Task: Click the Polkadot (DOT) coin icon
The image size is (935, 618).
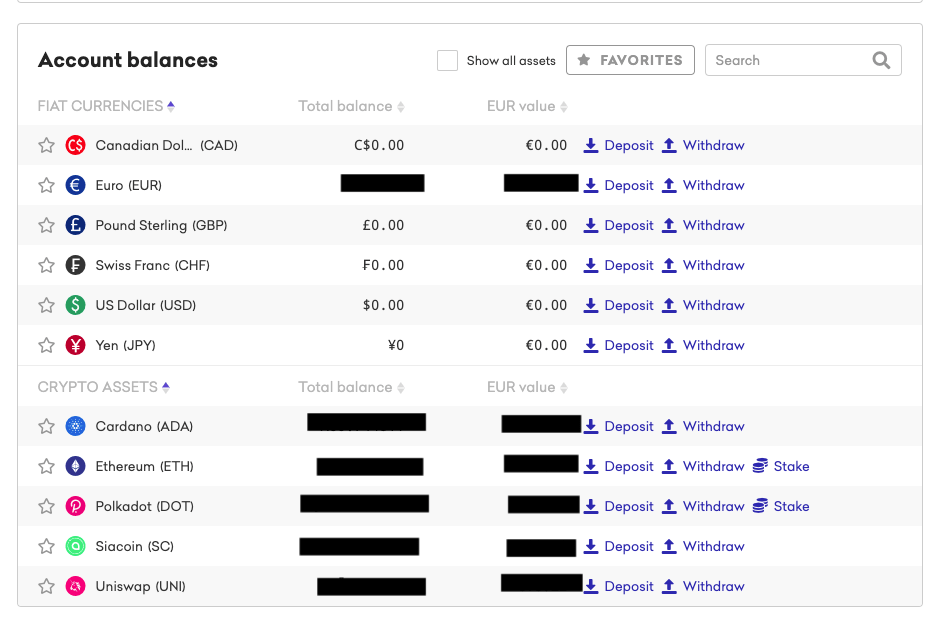Action: pyautogui.click(x=76, y=506)
